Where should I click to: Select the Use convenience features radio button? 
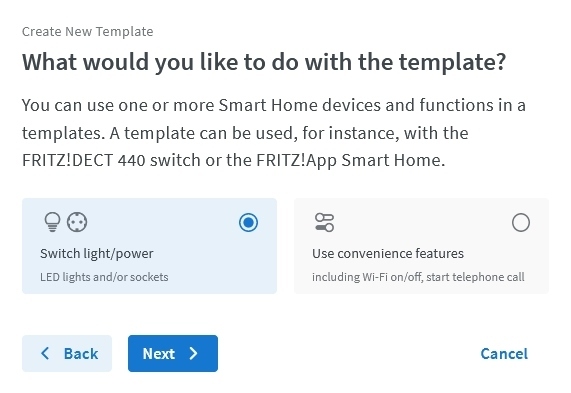coord(521,222)
